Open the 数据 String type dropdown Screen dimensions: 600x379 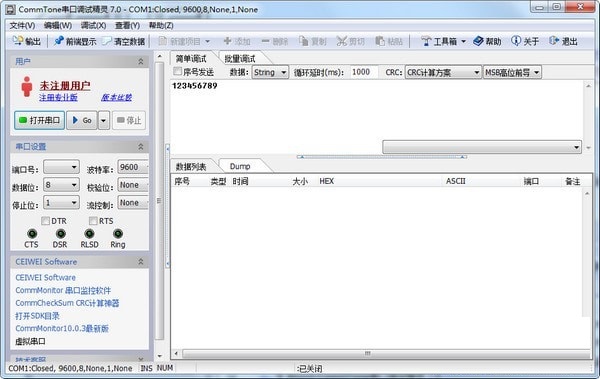270,72
